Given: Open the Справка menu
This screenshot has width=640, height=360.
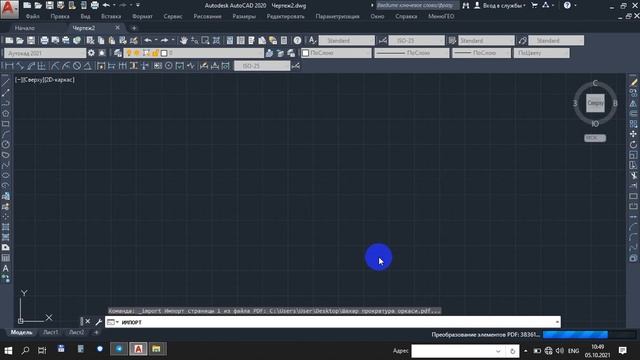Looking at the screenshot, I should coord(406,16).
